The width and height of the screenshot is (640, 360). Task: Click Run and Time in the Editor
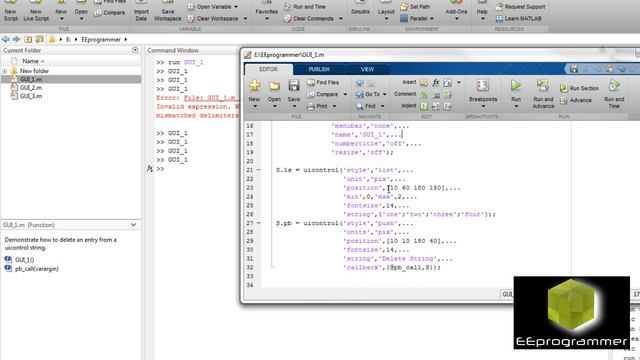coord(614,93)
